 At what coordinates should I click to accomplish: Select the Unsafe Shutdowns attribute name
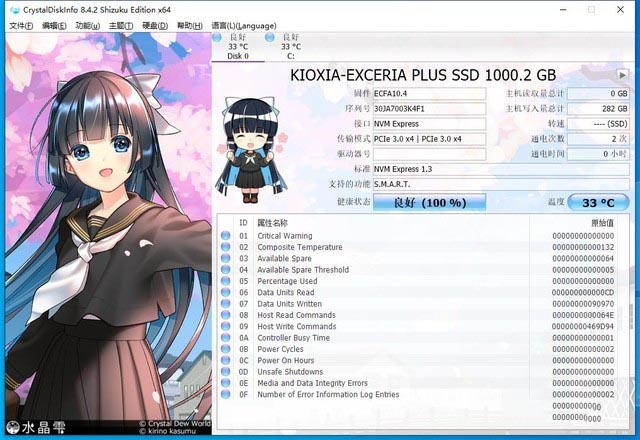pyautogui.click(x=290, y=372)
